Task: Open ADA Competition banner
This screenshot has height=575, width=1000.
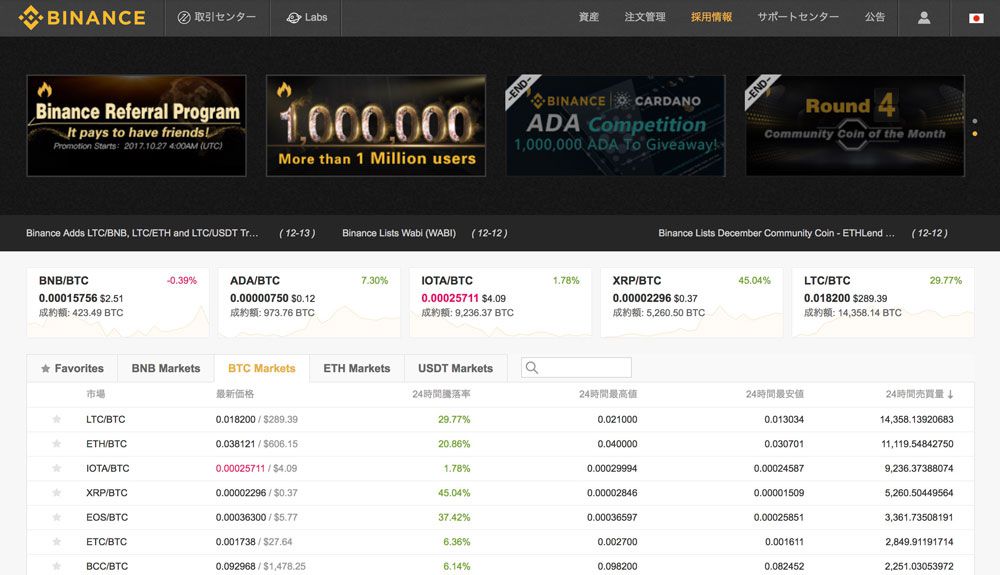Action: [615, 126]
